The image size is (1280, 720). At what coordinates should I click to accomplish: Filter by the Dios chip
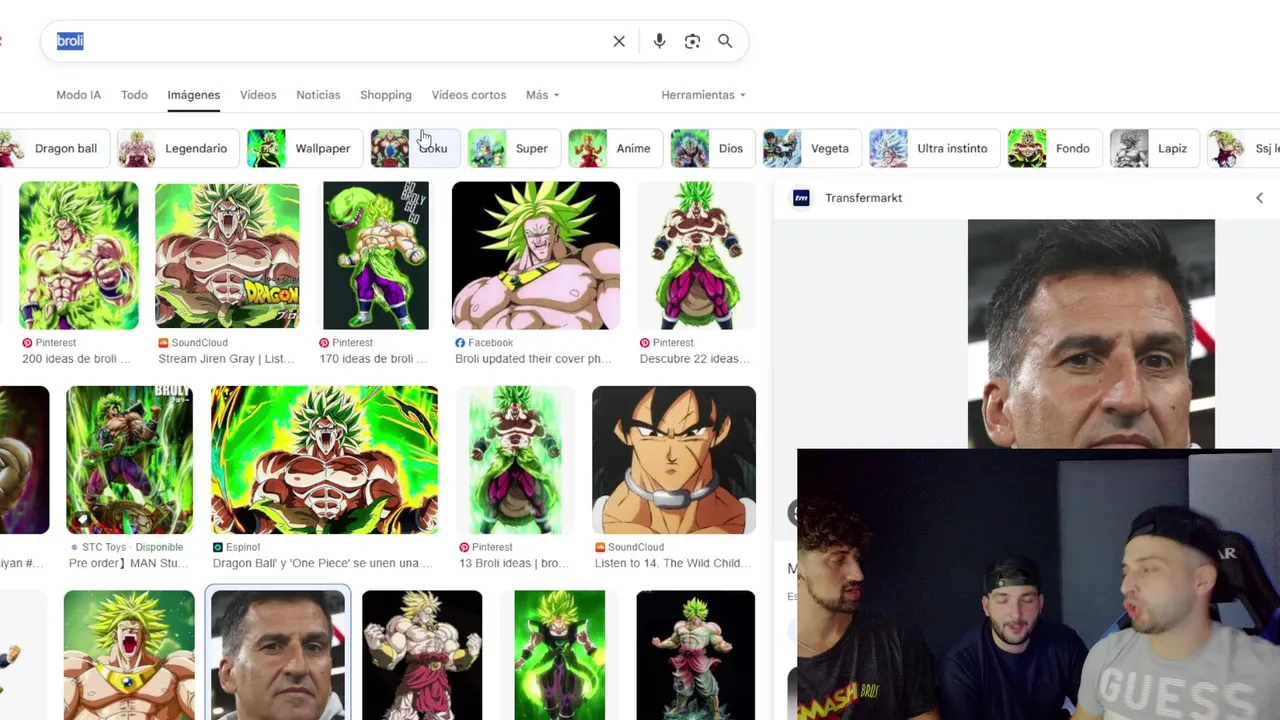712,148
